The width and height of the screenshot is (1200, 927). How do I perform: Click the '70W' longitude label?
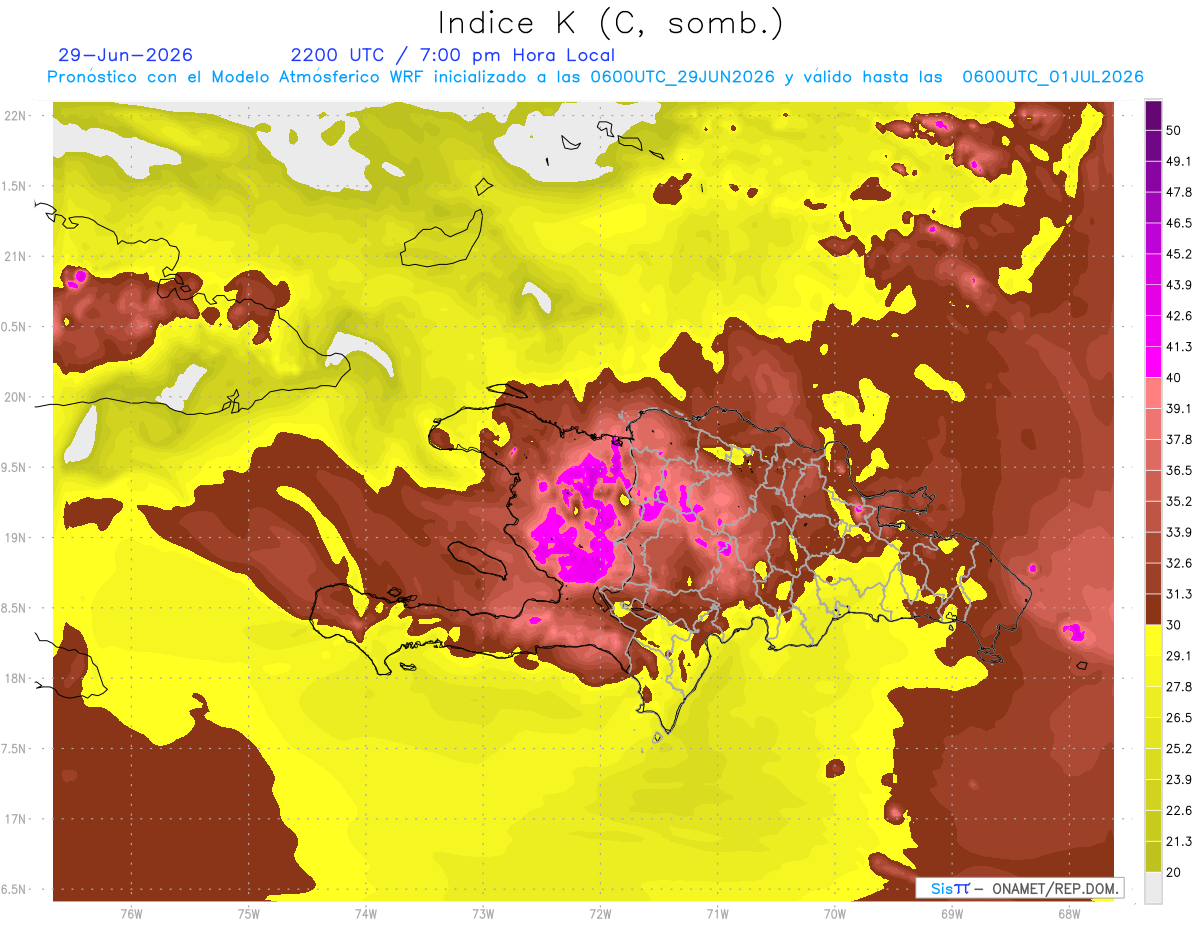[834, 913]
